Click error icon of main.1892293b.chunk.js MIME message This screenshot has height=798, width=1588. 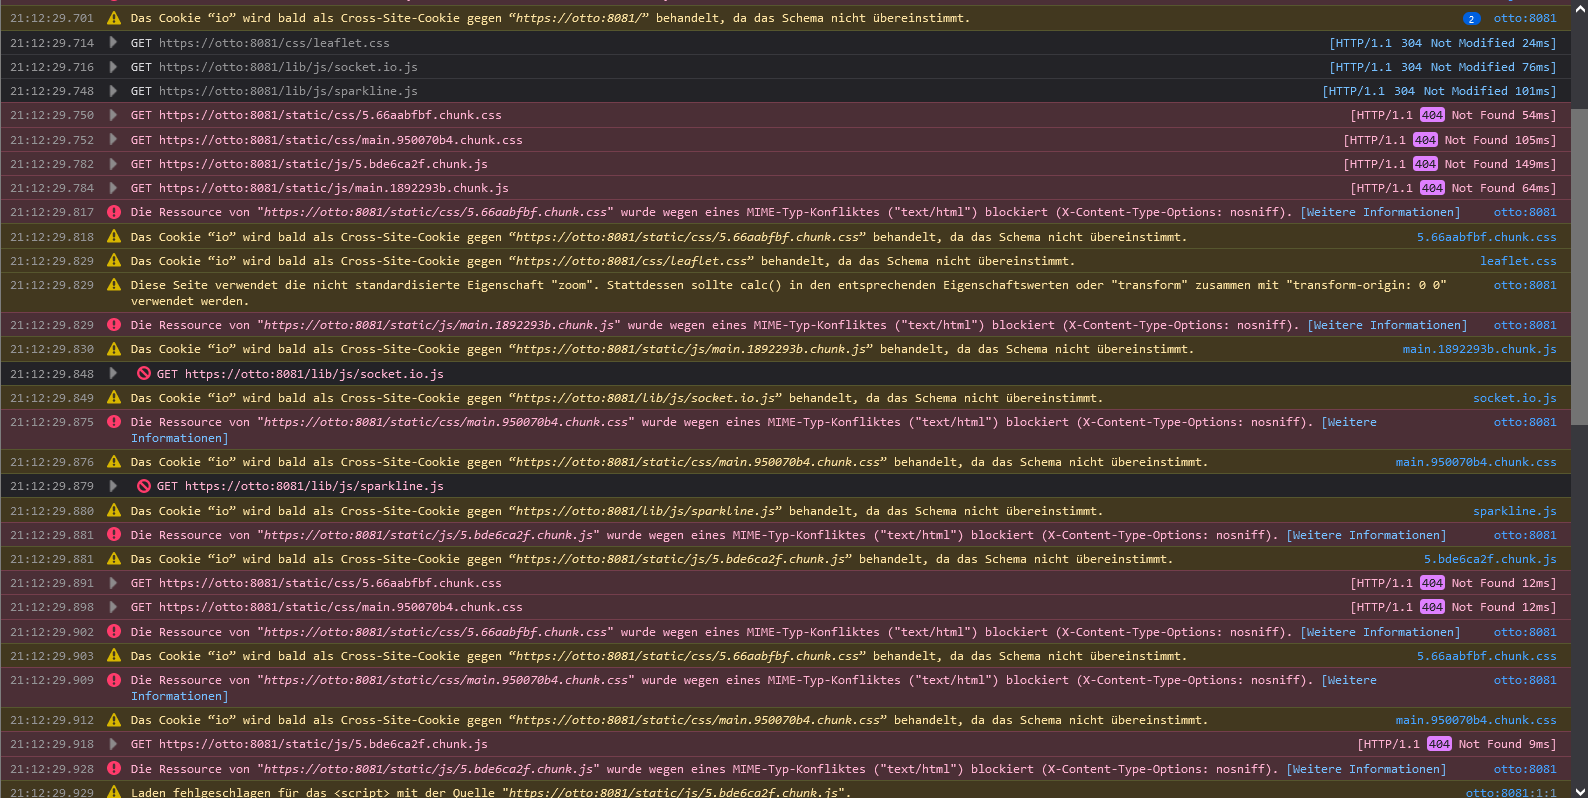tap(114, 325)
